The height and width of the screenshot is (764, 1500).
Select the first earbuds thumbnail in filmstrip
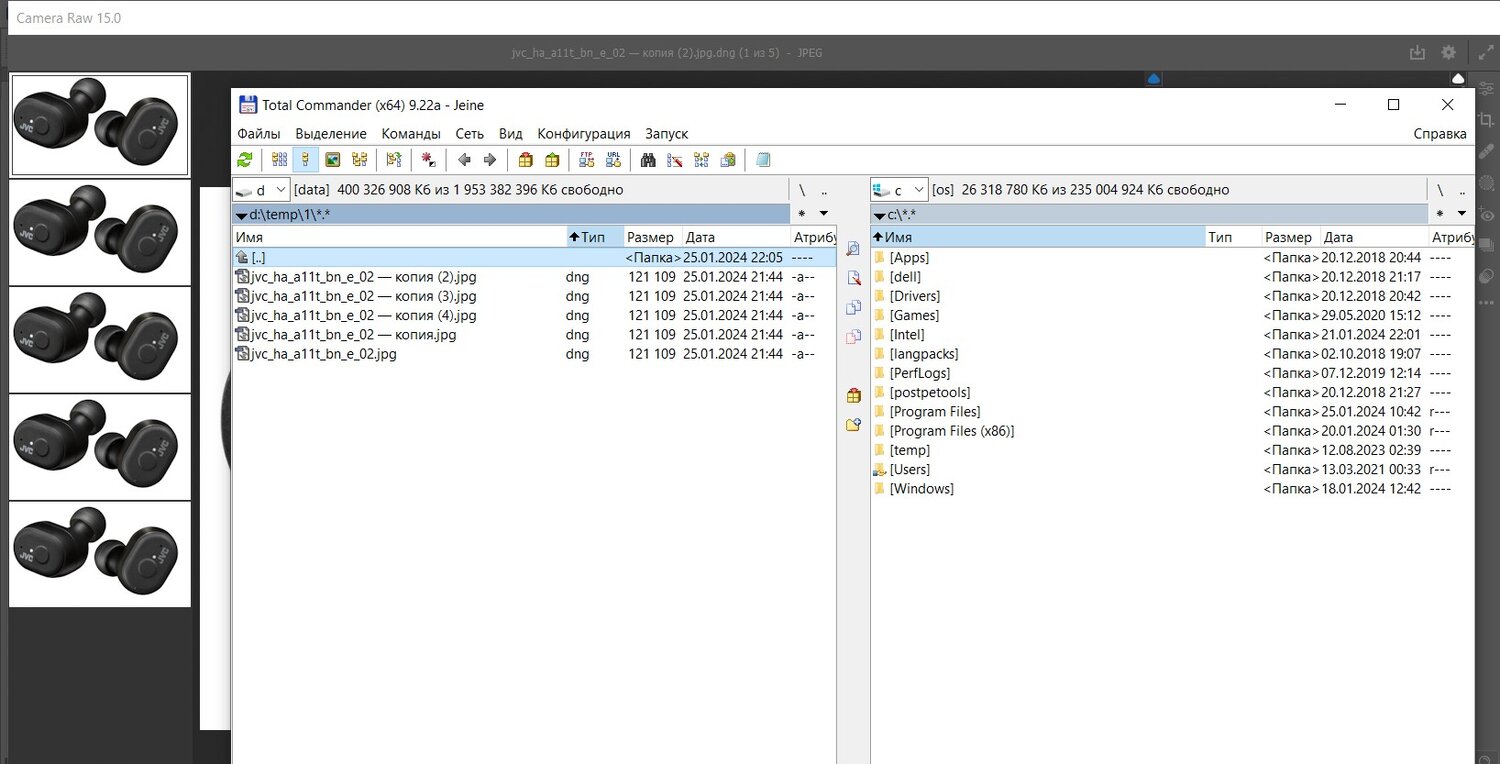point(100,125)
